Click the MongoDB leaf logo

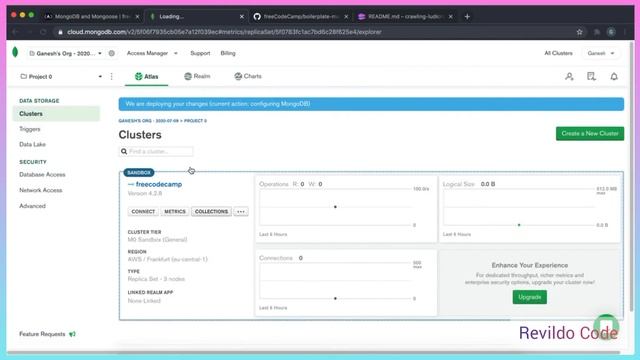tap(15, 52)
